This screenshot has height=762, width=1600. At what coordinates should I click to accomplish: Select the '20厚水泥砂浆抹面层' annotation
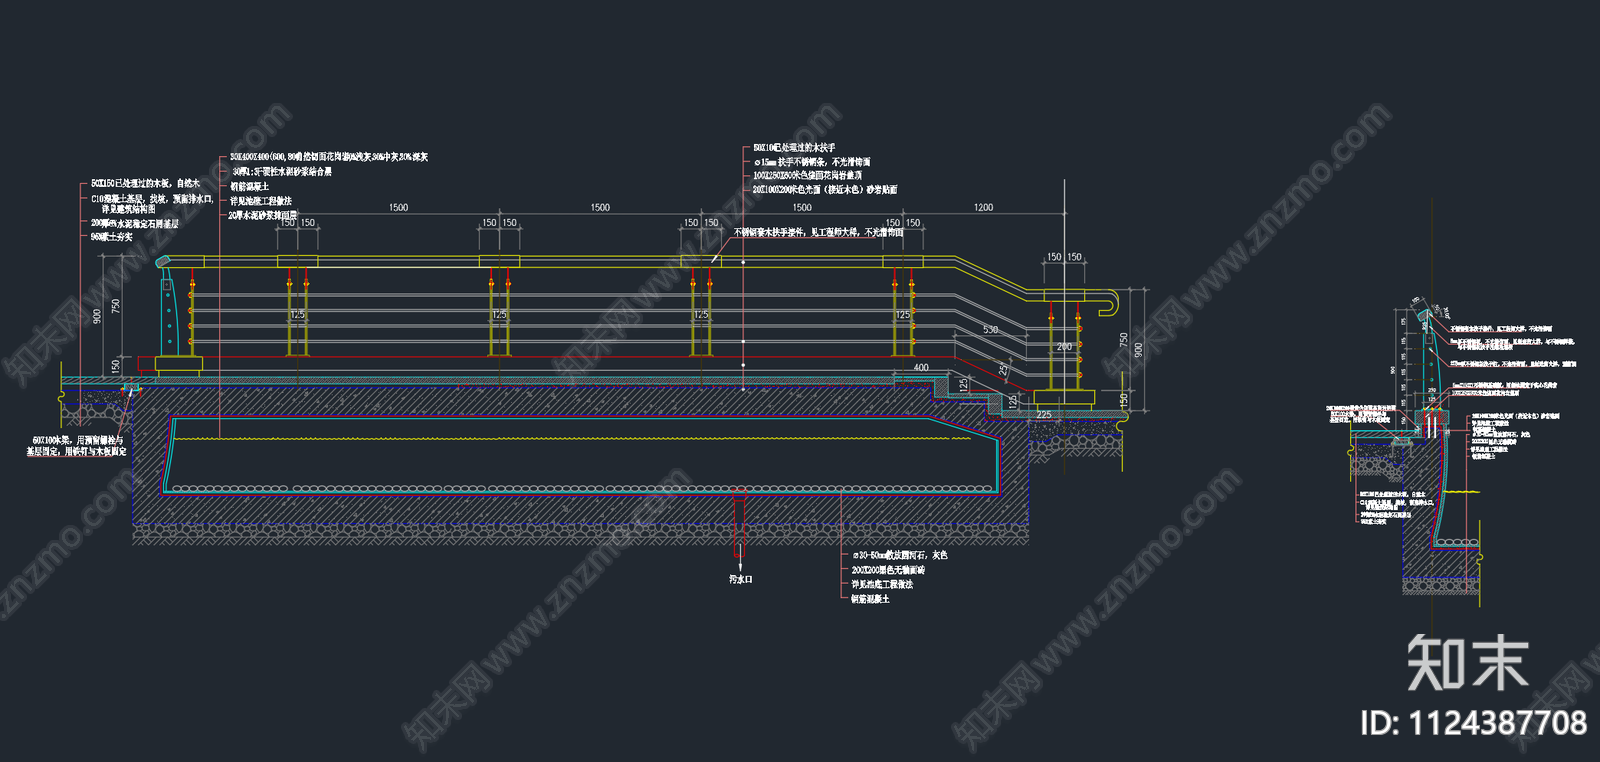(263, 215)
